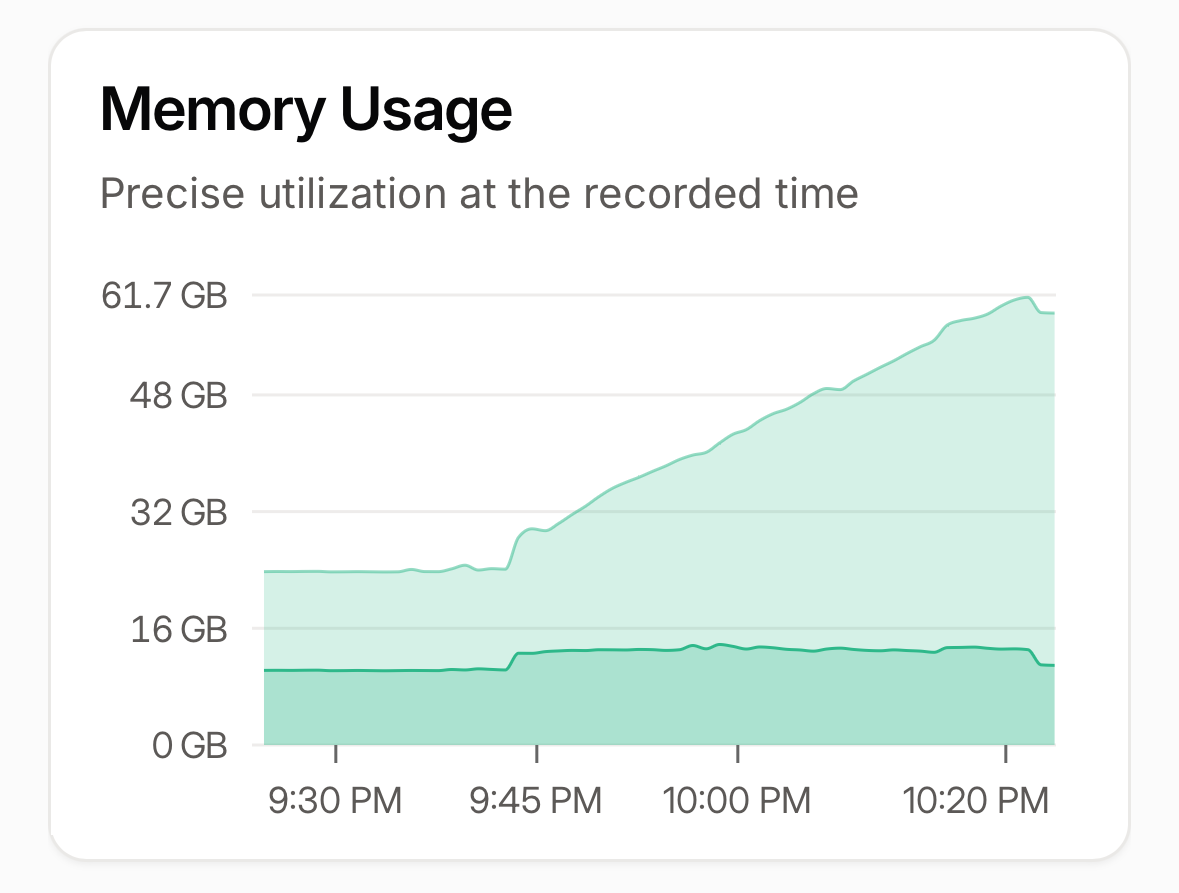Click the 10:20 PM time label
1179x893 pixels.
(x=975, y=801)
